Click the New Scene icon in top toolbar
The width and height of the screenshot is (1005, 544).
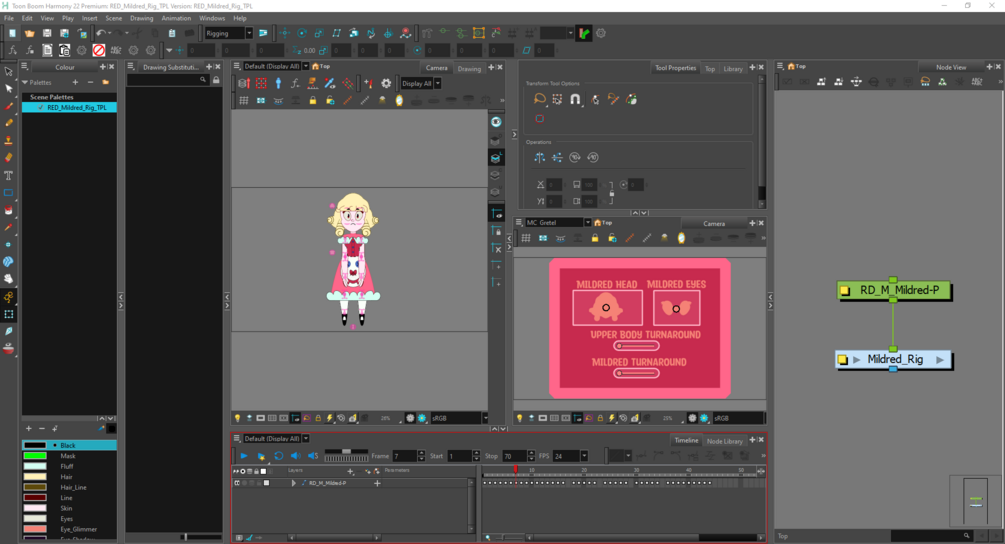point(12,33)
